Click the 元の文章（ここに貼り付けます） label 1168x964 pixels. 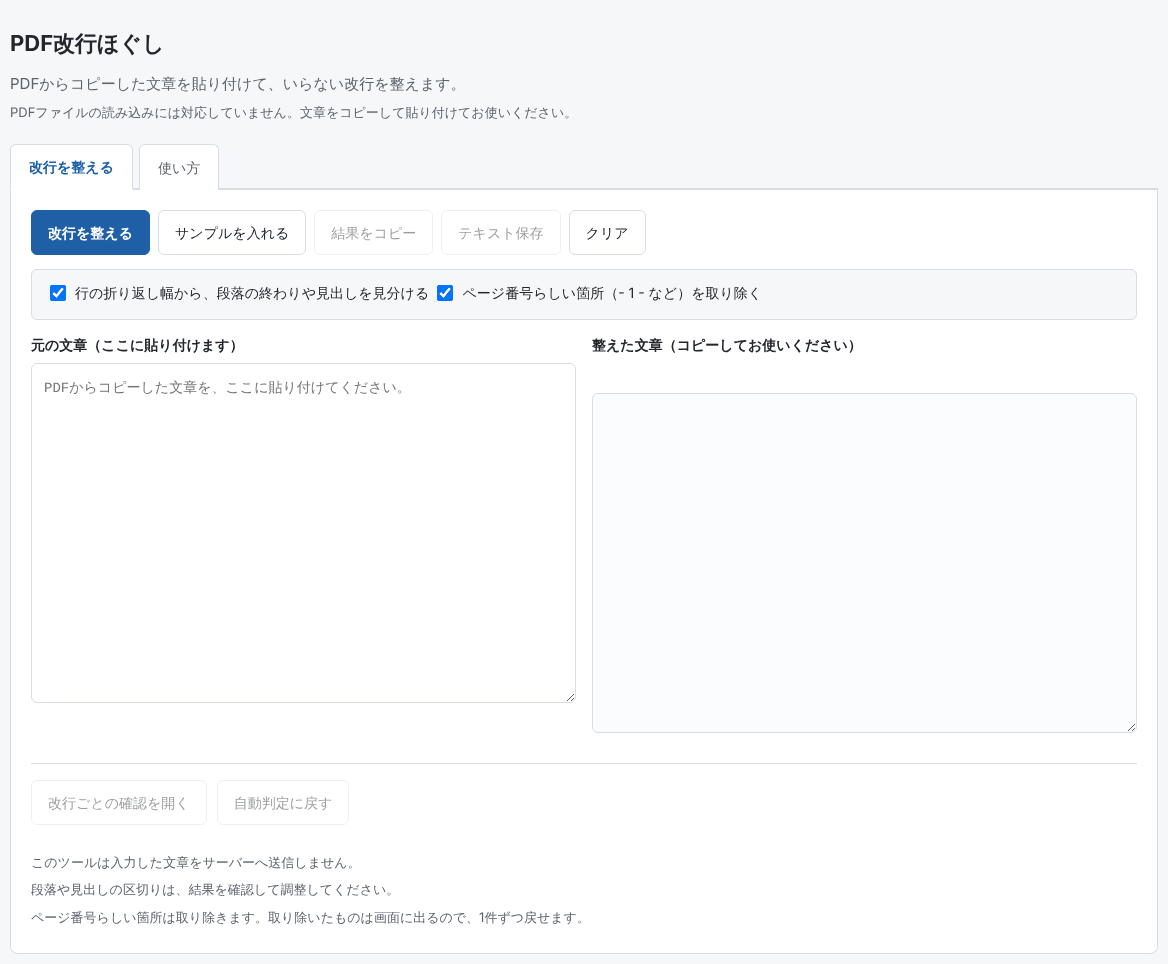tap(134, 346)
